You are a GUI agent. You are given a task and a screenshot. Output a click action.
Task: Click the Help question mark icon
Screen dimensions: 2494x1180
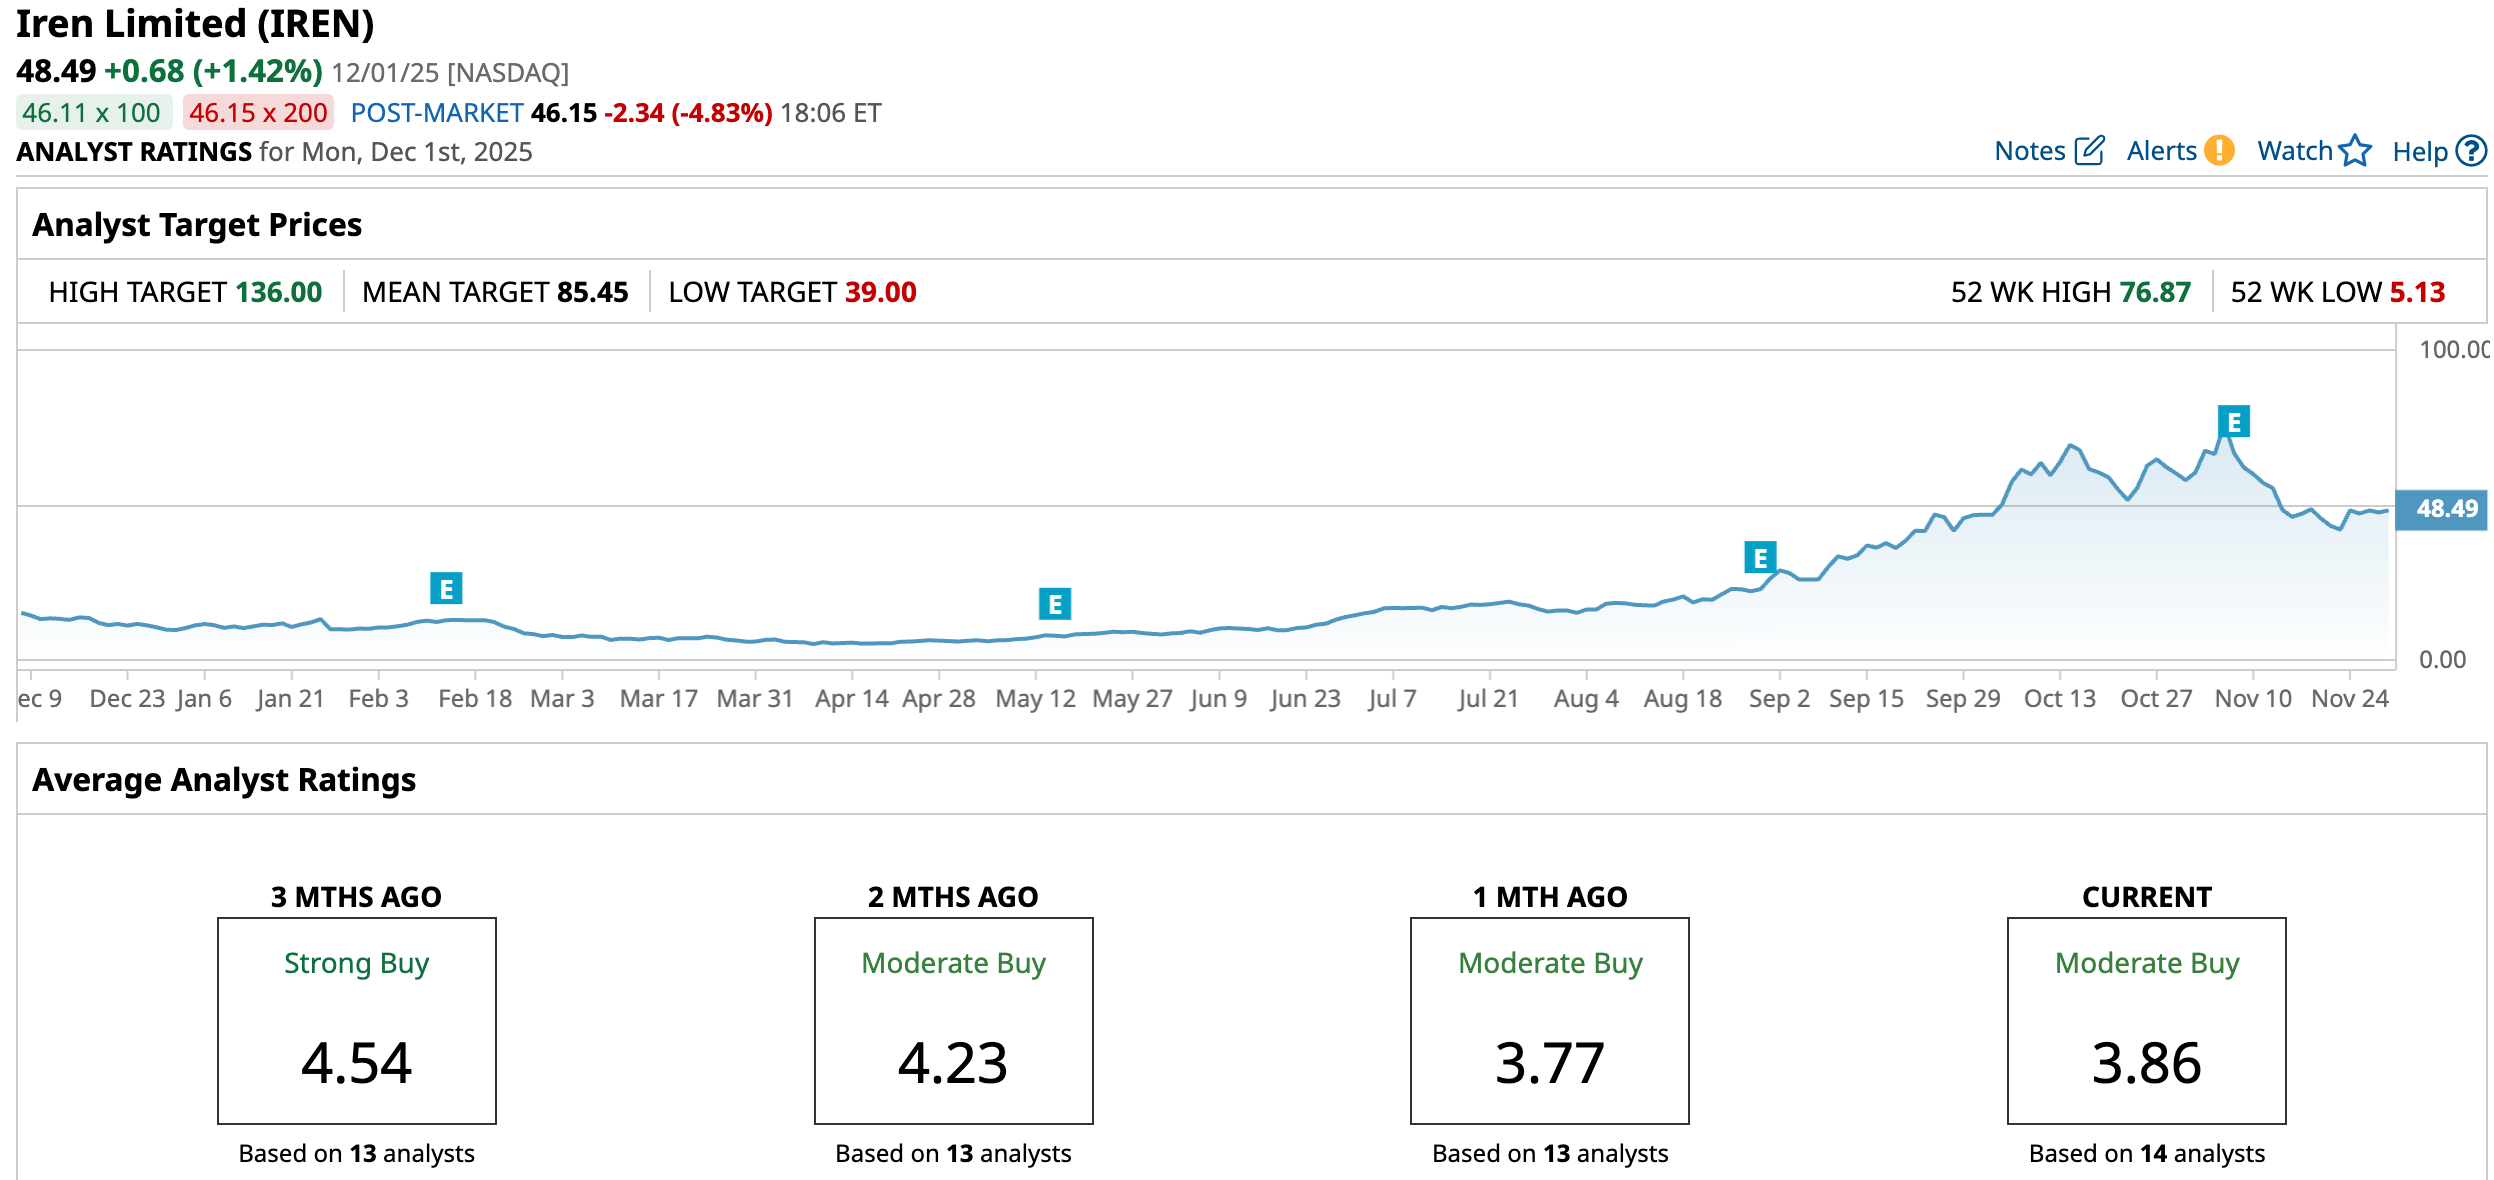tap(2471, 151)
